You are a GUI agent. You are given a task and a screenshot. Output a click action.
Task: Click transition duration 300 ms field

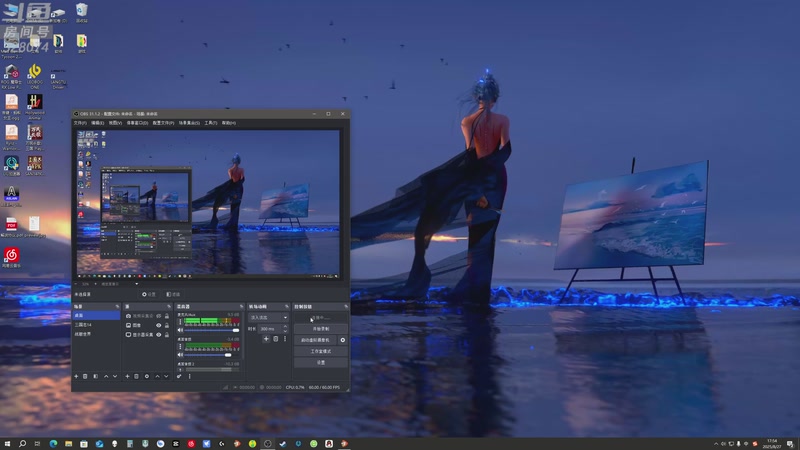pyautogui.click(x=271, y=329)
